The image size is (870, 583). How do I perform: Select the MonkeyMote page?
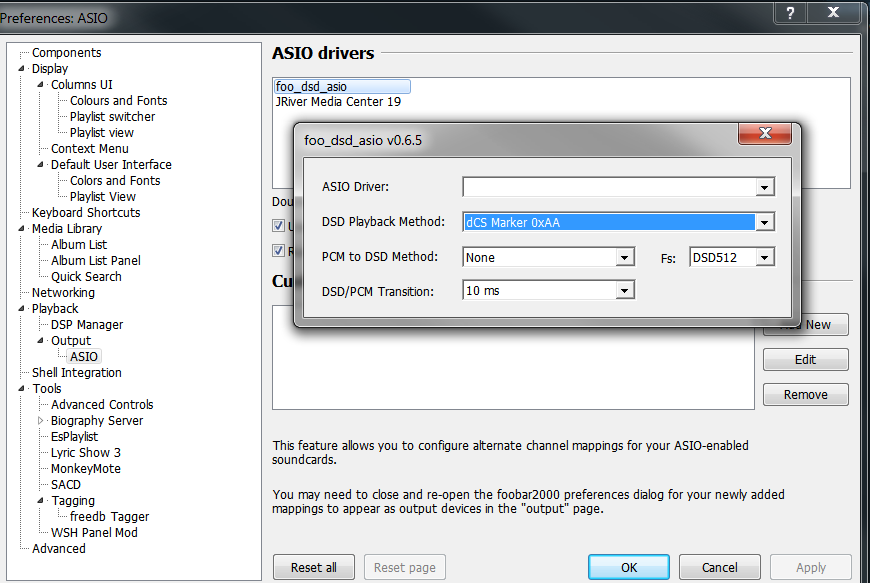coord(85,469)
